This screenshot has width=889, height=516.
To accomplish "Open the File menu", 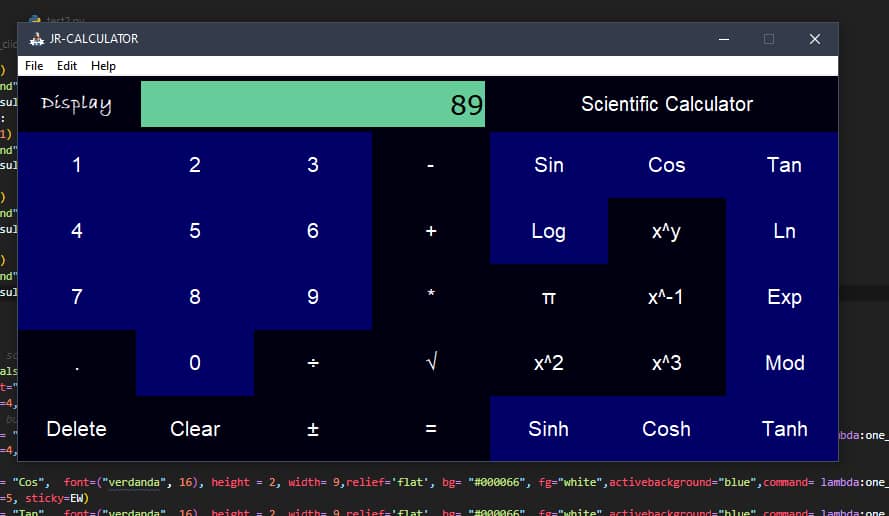I will click(x=34, y=66).
